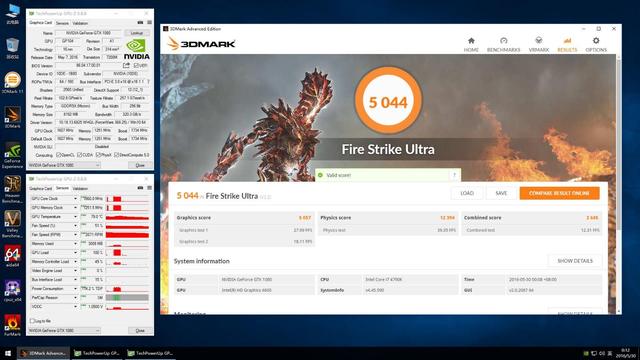This screenshot has height=360, width=640.
Task: Select FurMark desktop icon
Action: [x=13, y=325]
